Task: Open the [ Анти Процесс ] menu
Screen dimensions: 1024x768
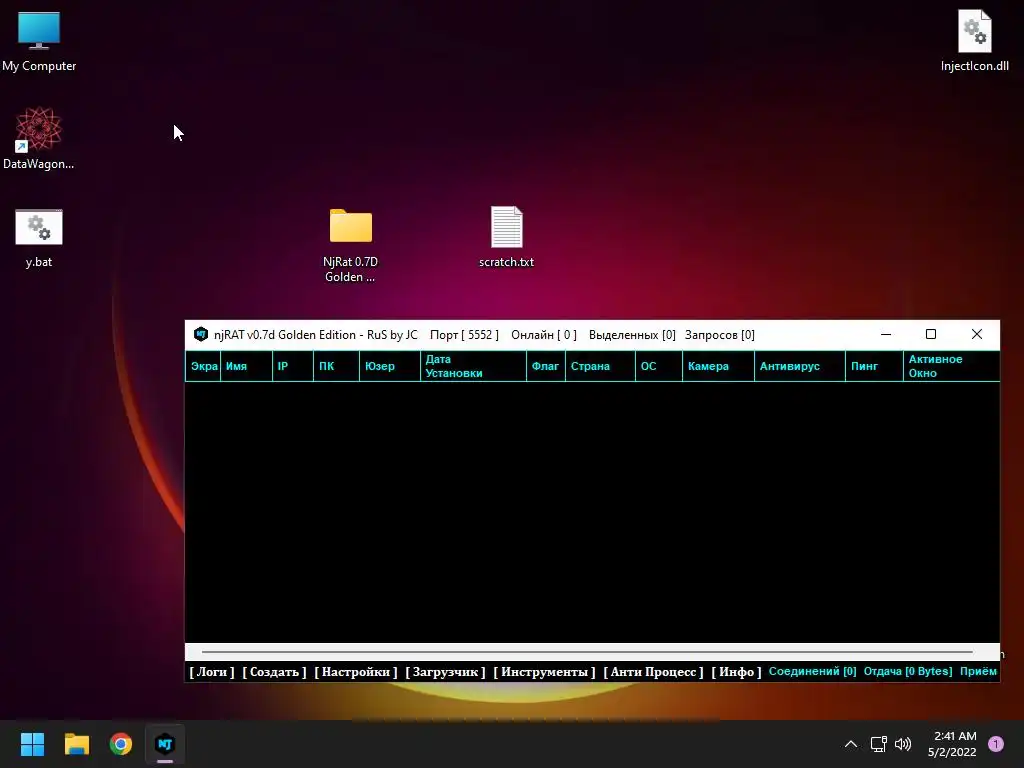Action: (x=654, y=671)
